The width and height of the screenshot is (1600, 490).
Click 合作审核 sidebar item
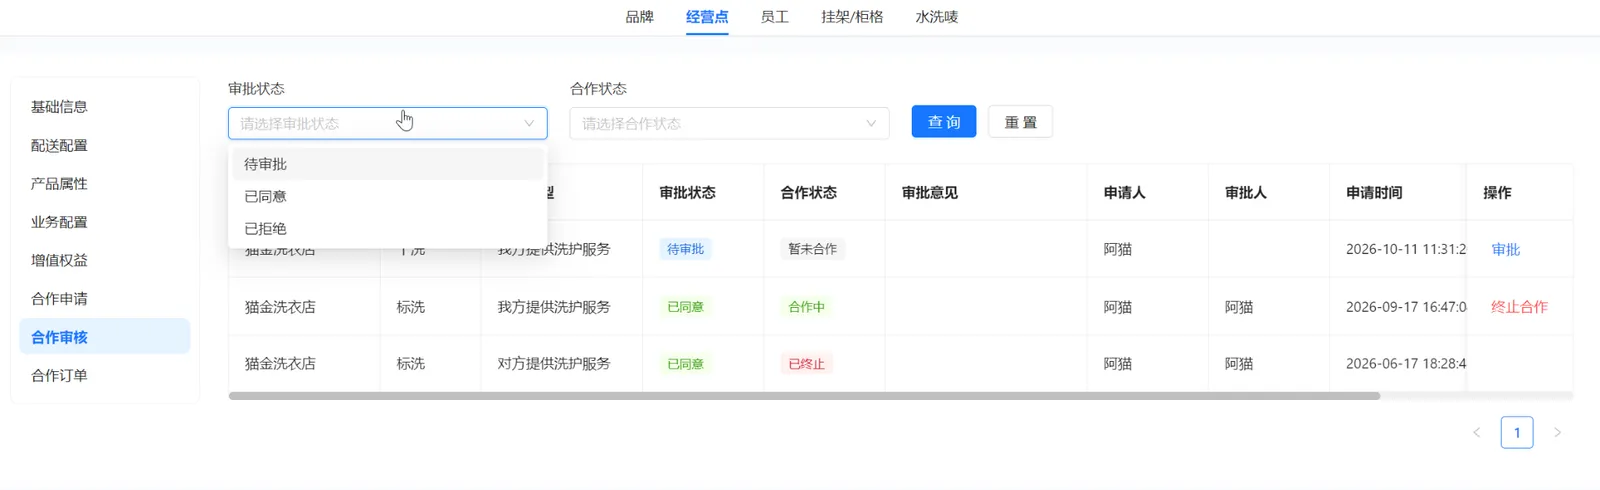point(104,337)
